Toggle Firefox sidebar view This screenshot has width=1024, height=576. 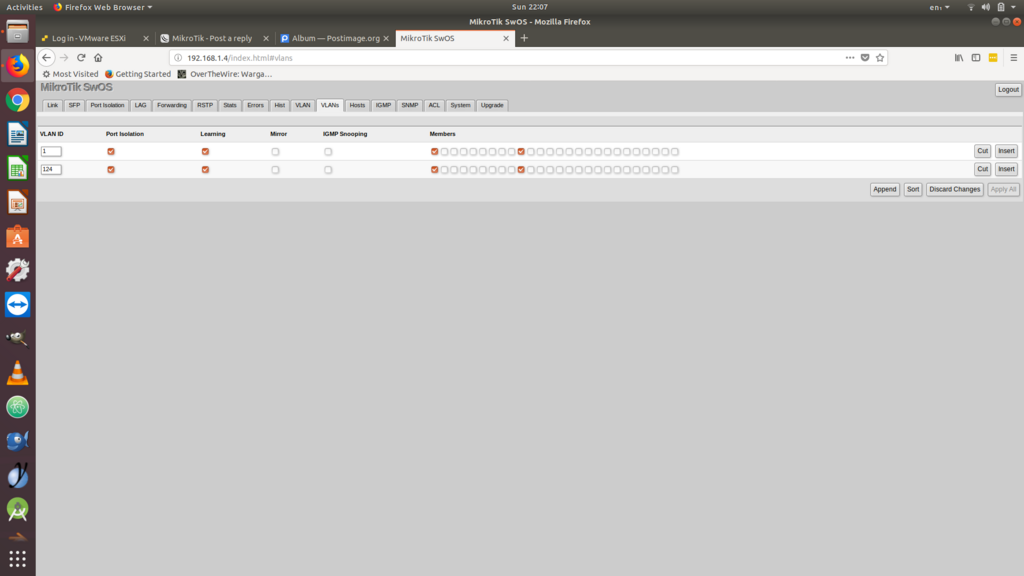pos(976,57)
